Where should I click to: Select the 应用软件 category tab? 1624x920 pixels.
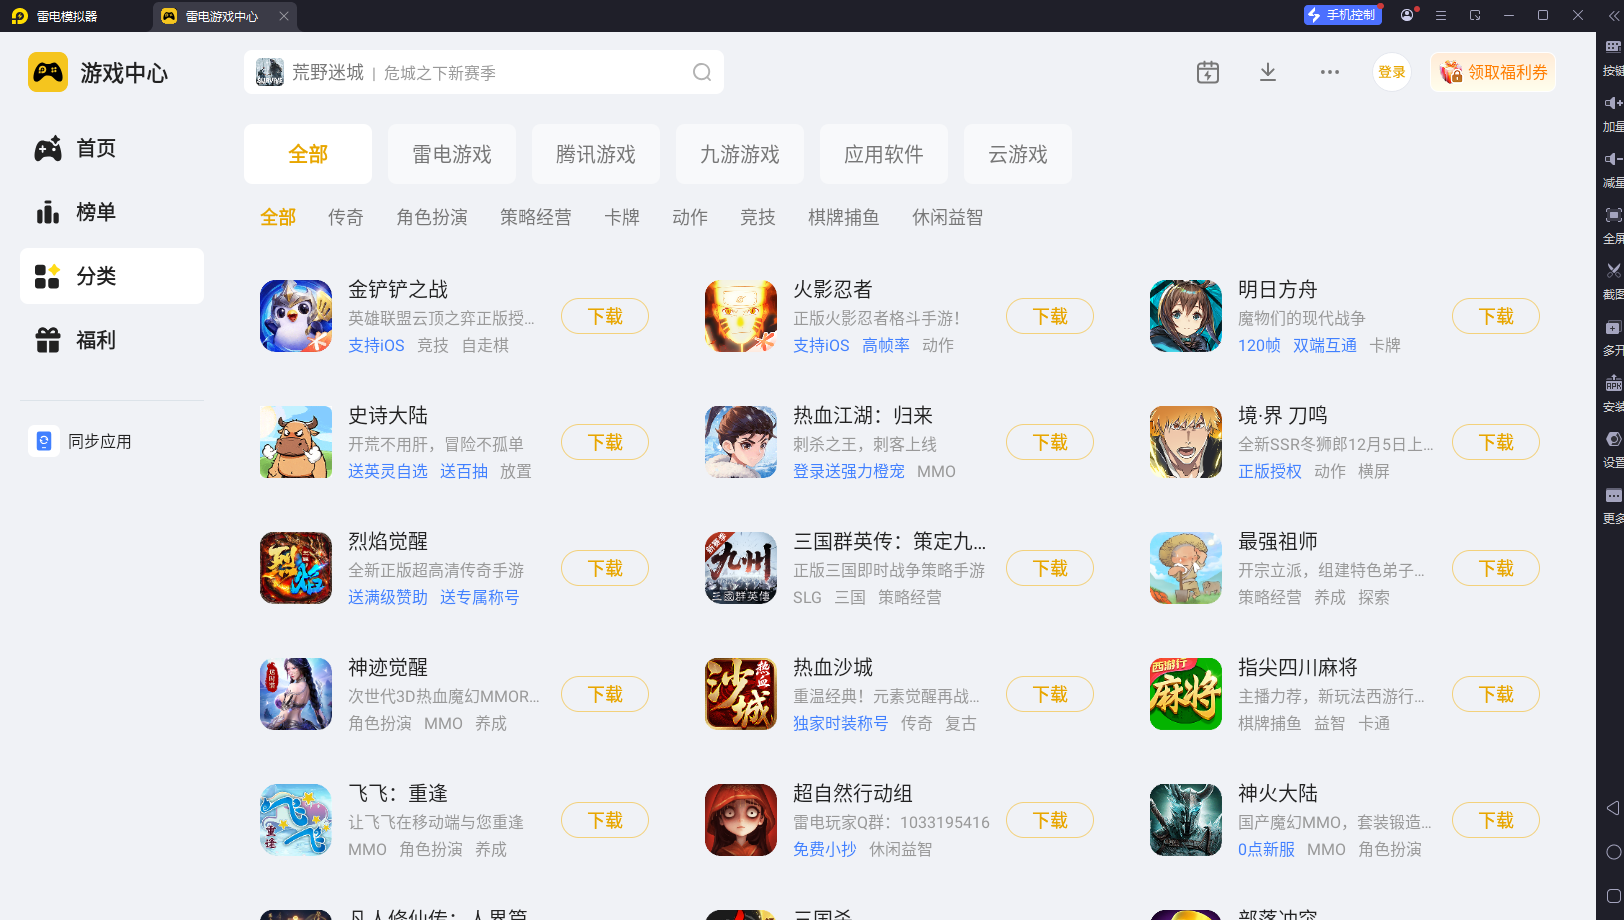click(884, 154)
